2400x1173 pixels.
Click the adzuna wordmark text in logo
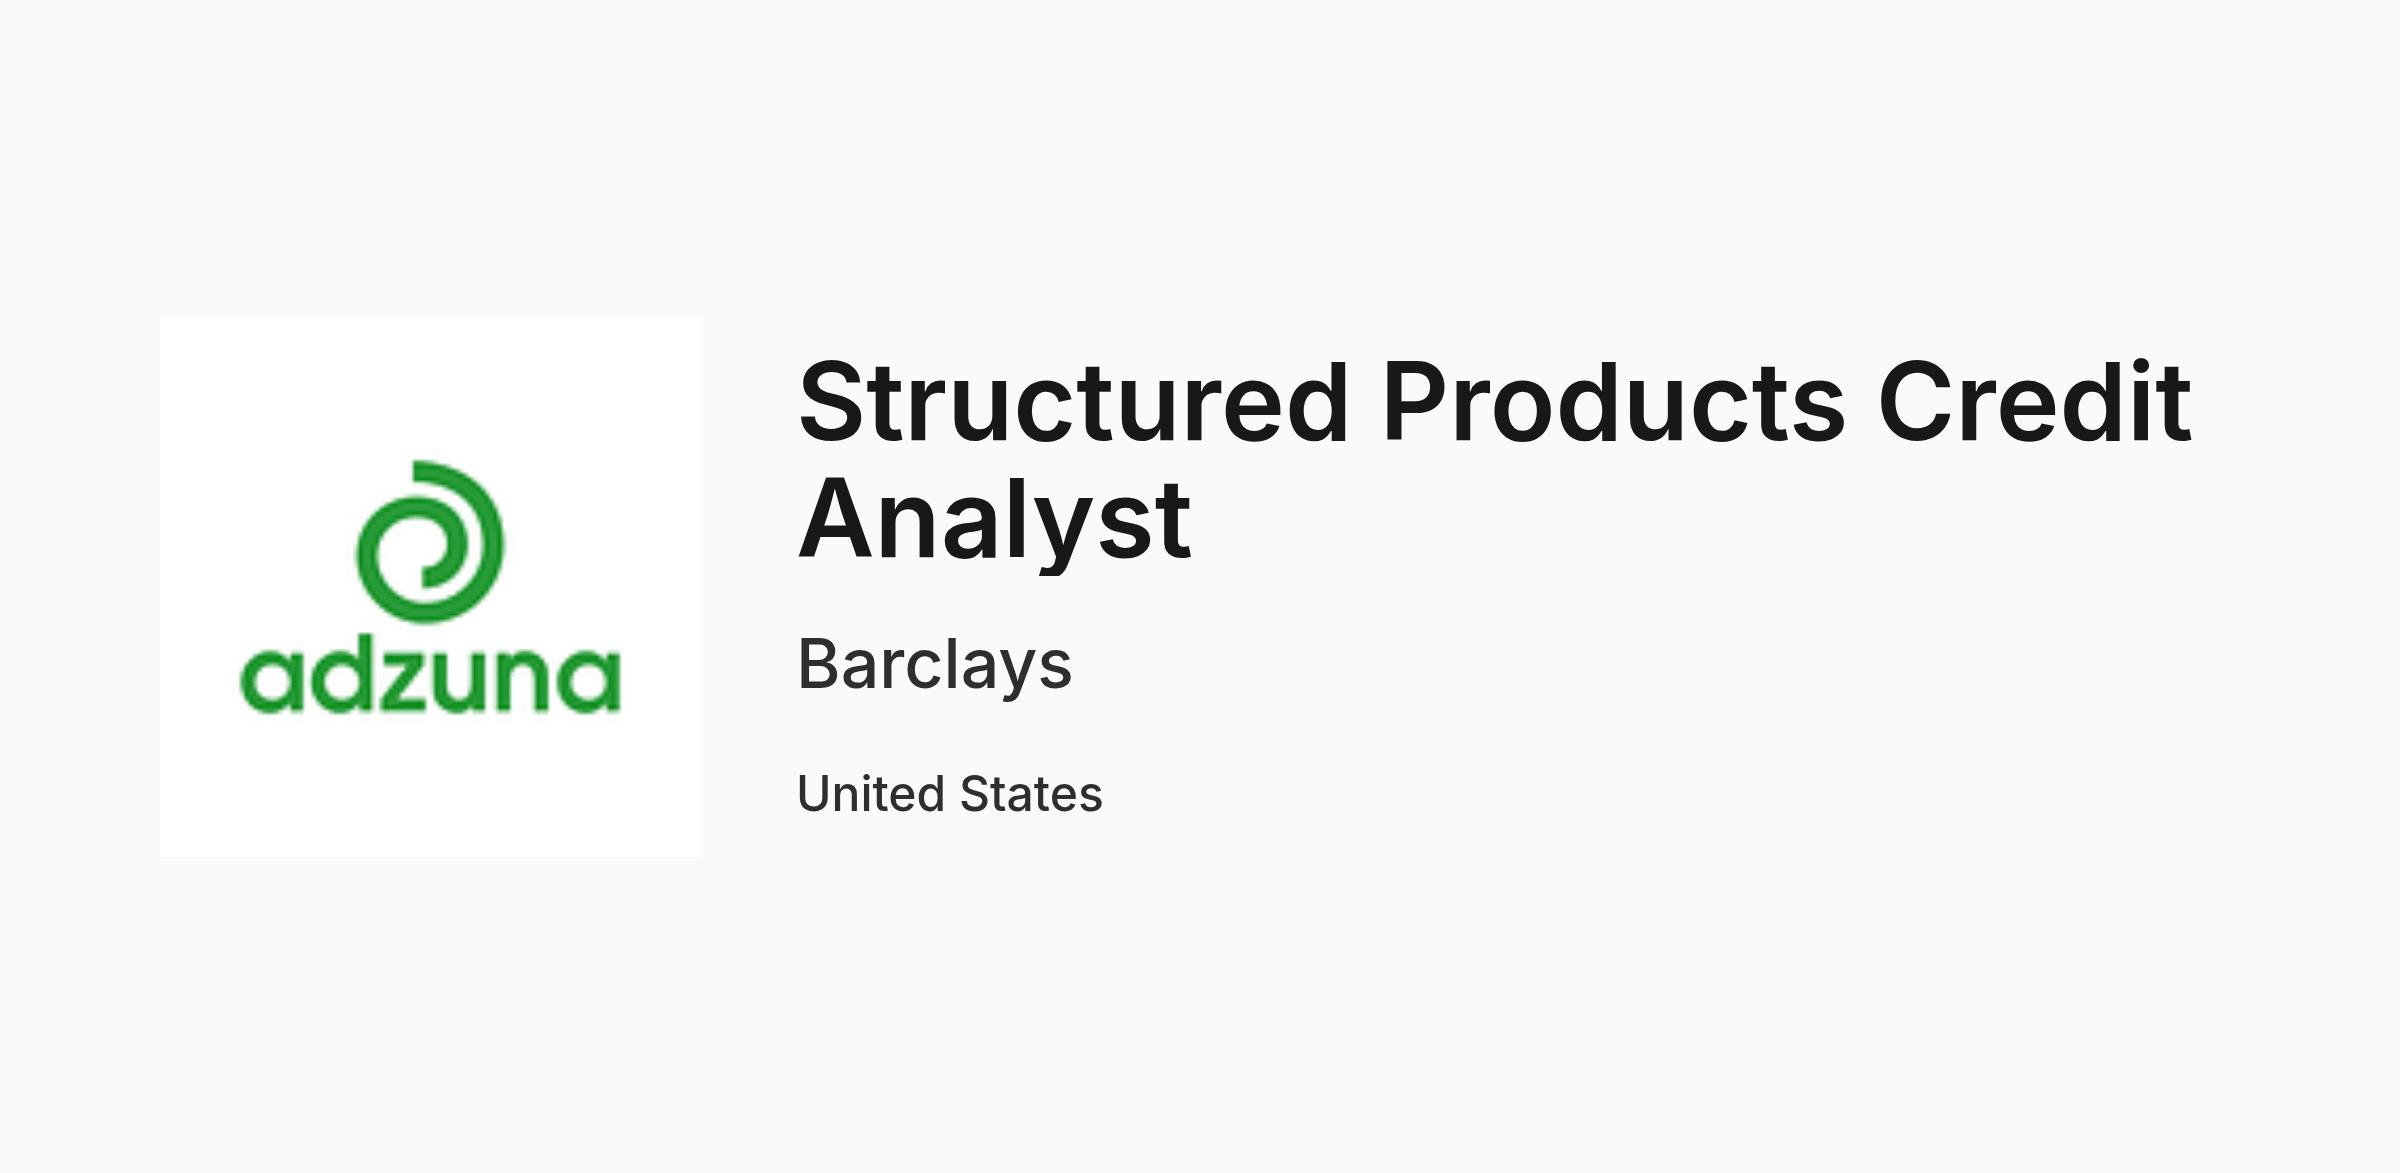pos(430,679)
